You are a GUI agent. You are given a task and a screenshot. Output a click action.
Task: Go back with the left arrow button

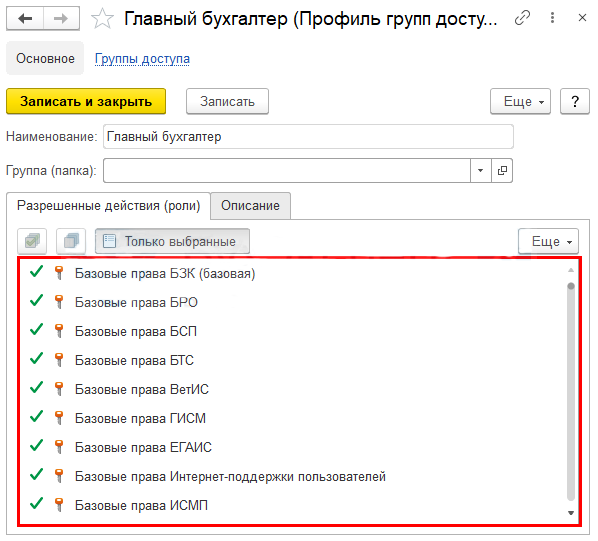coord(25,18)
